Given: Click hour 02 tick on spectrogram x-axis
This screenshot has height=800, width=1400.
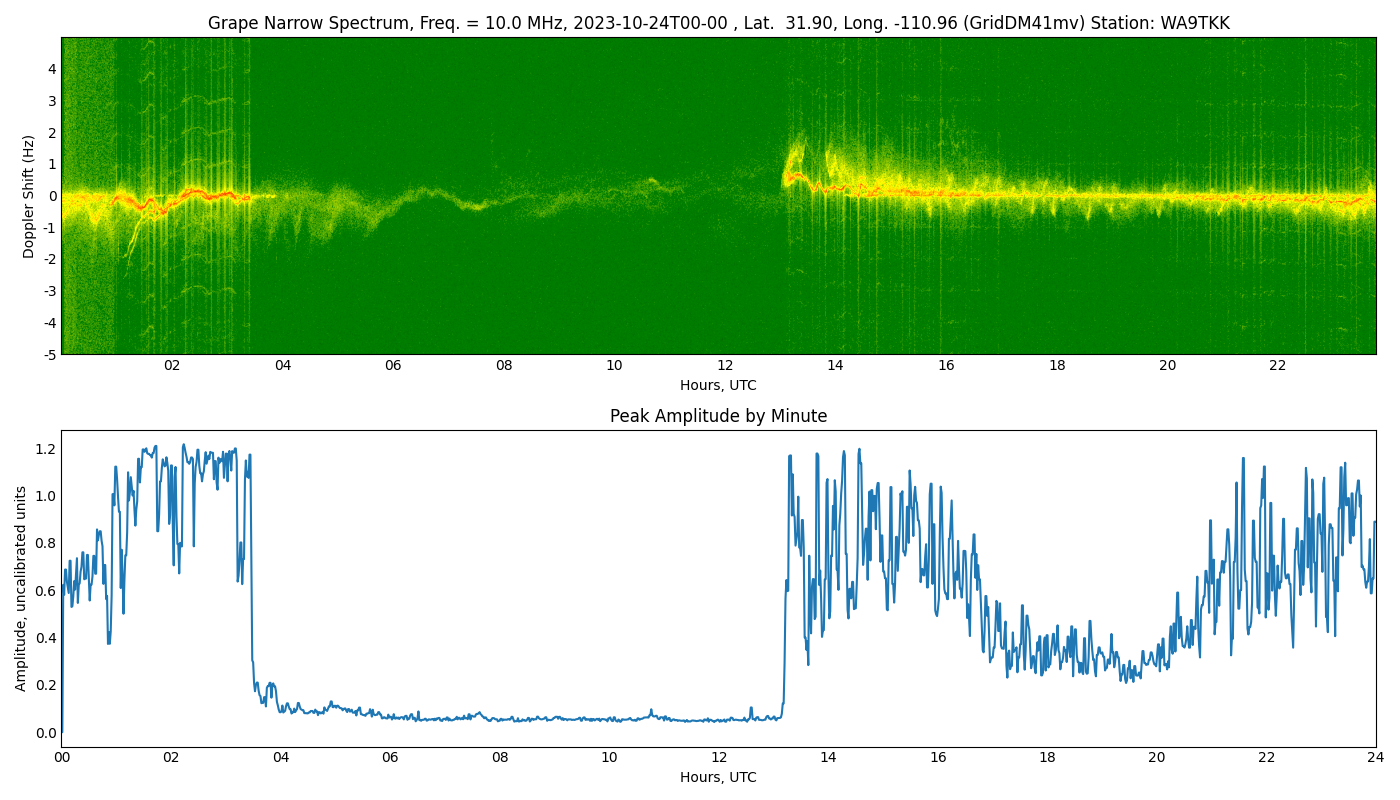Looking at the screenshot, I should tap(172, 366).
